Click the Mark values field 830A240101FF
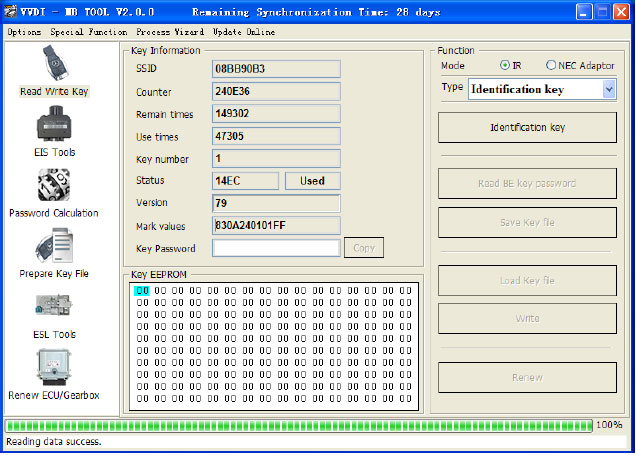 [276, 225]
